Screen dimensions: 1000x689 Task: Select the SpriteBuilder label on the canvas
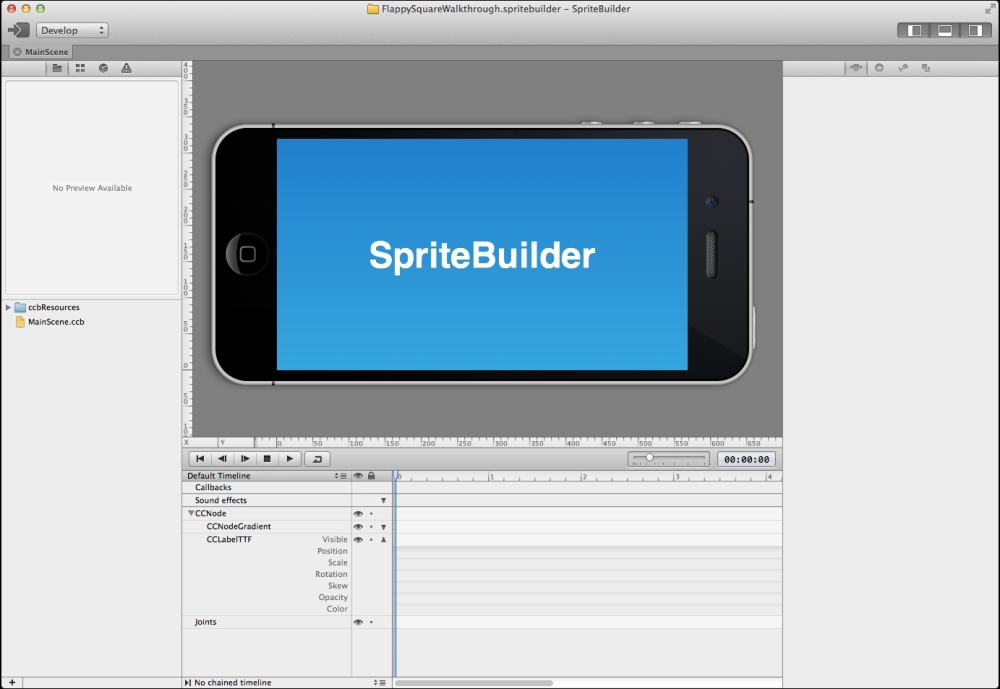[x=482, y=256]
